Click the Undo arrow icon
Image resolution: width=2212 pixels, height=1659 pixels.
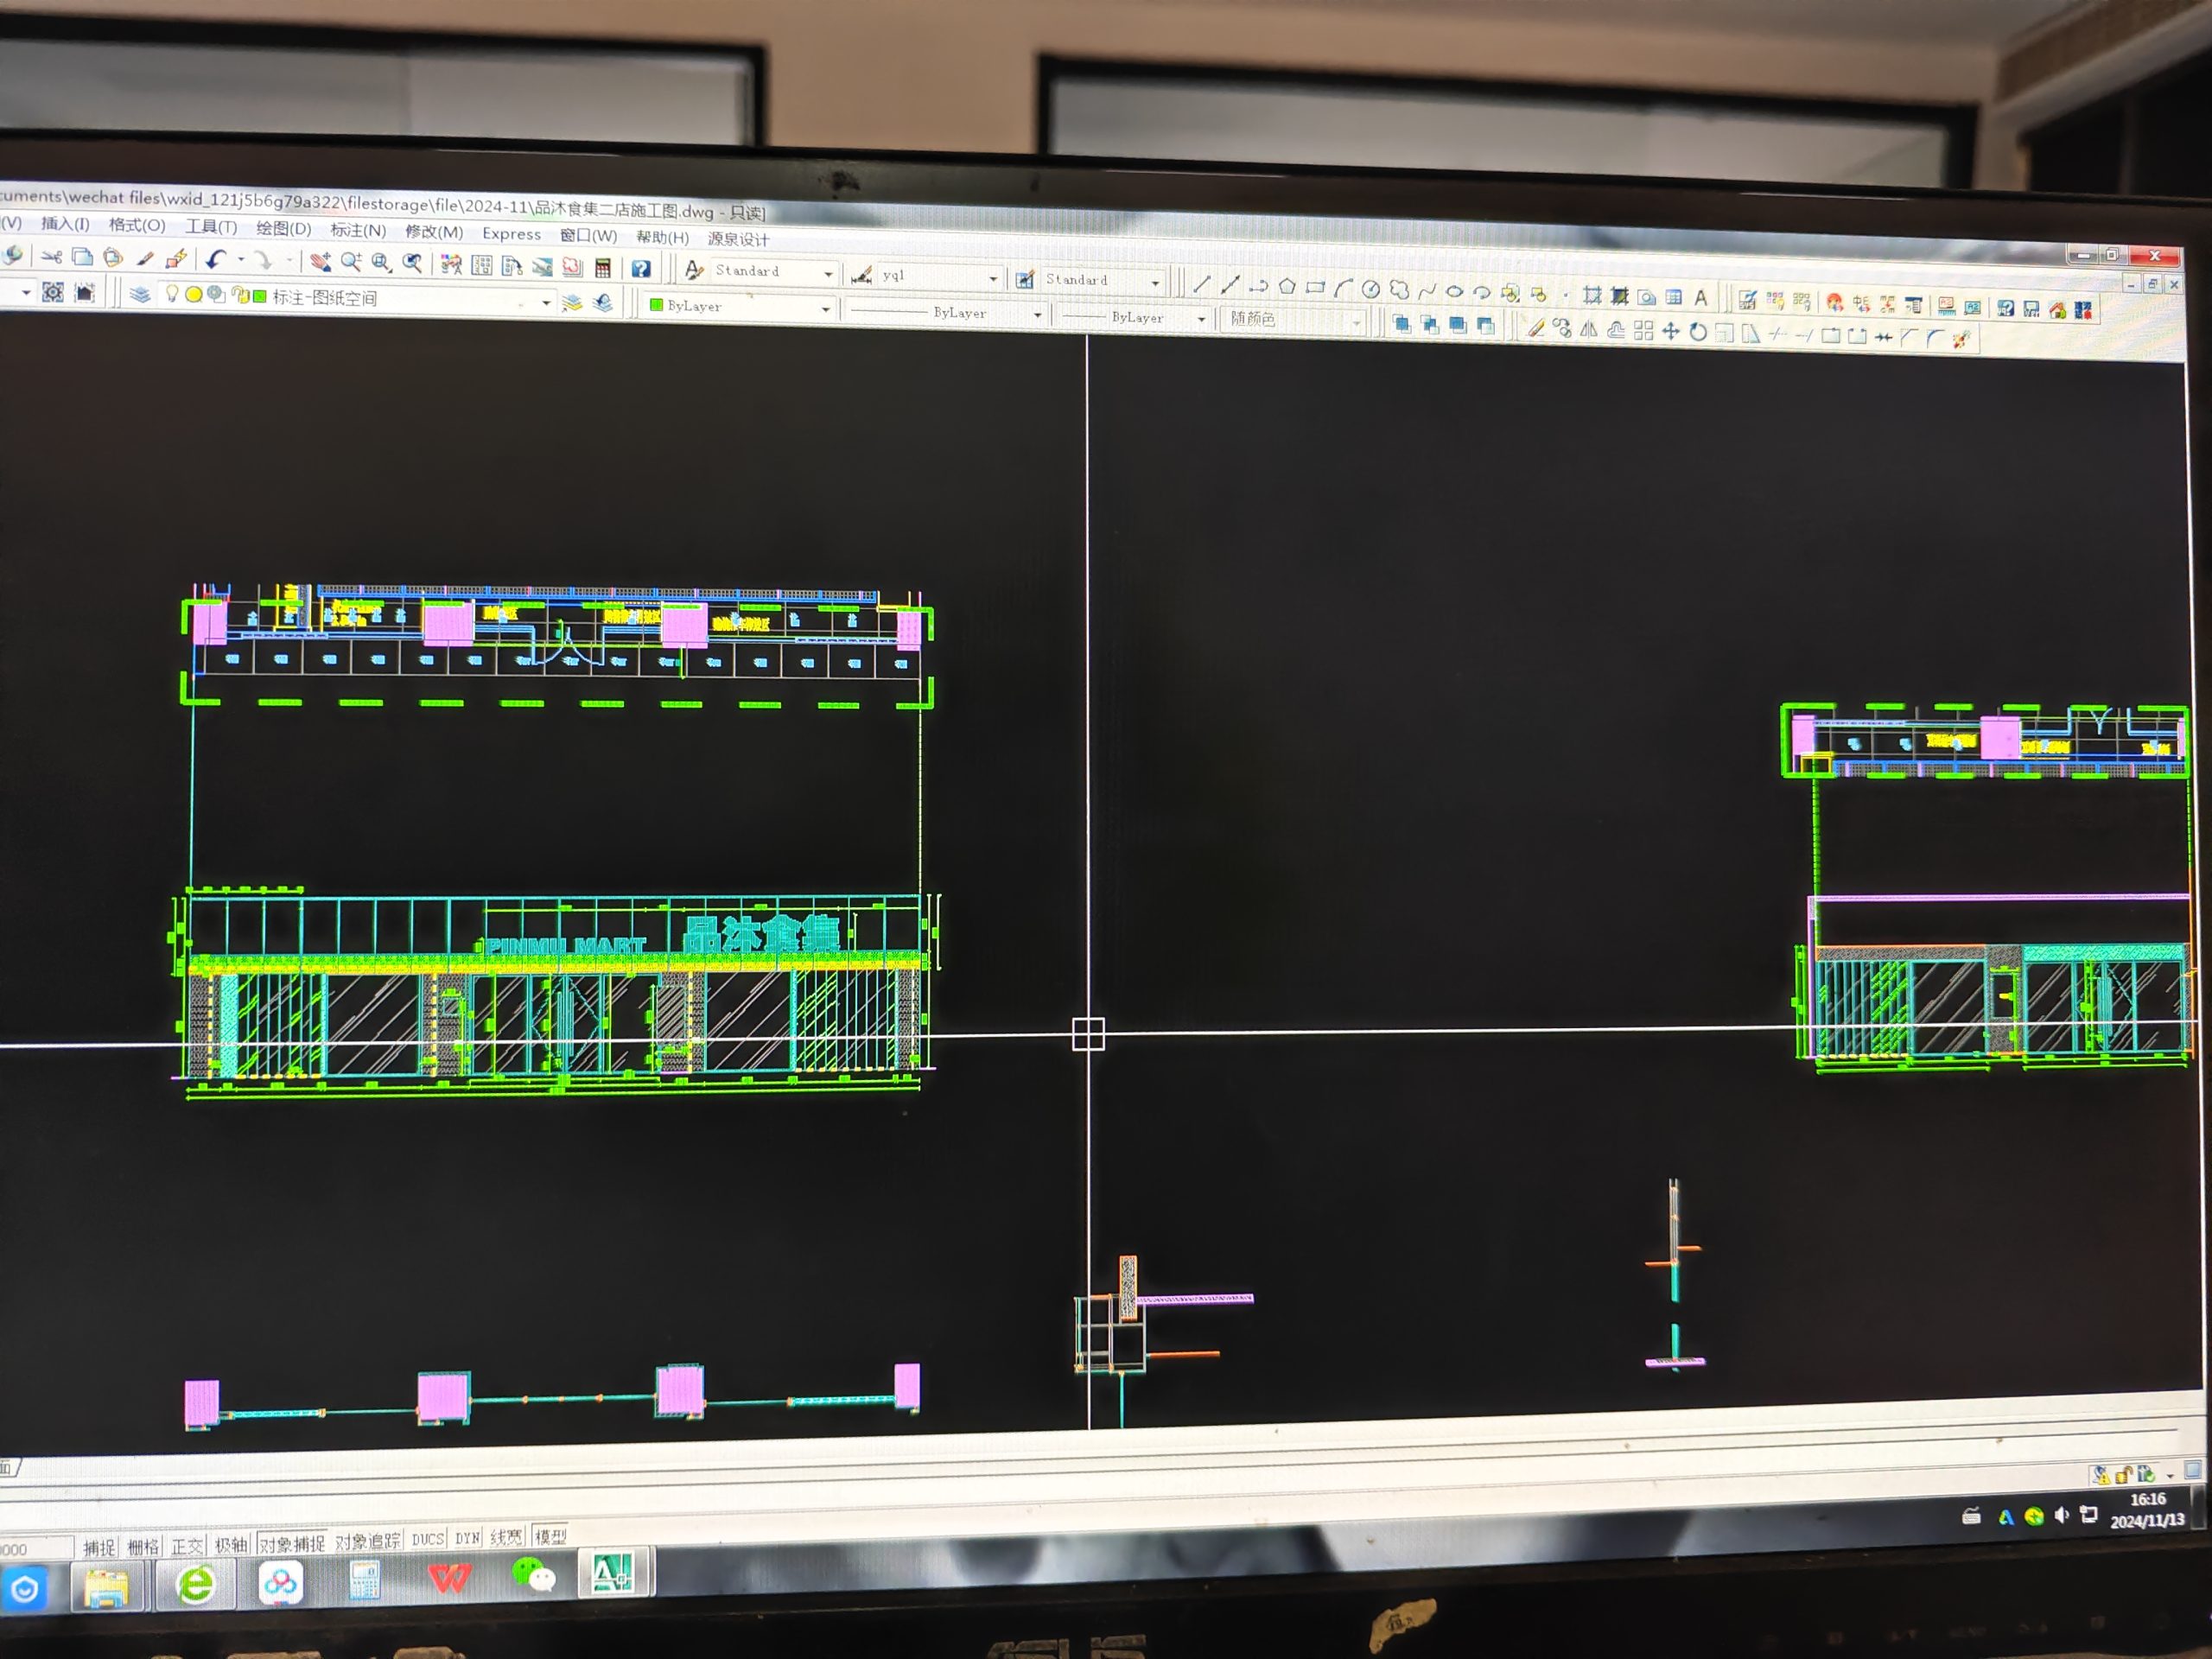215,259
